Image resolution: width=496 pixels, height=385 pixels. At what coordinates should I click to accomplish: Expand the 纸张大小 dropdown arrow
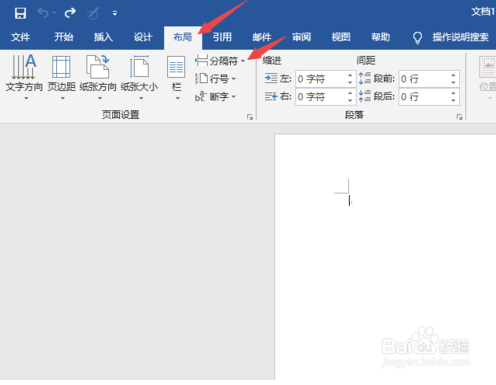[x=141, y=98]
